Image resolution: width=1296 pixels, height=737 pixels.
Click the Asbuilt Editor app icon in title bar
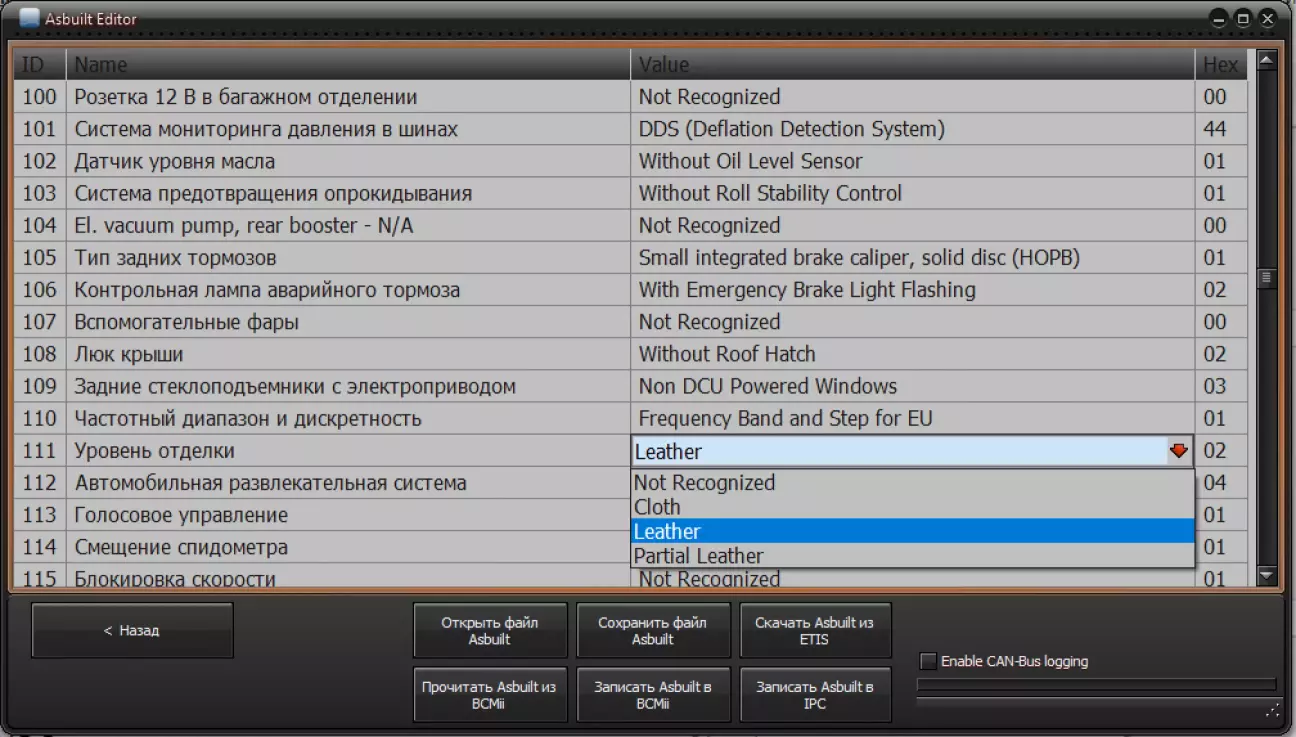tap(29, 18)
